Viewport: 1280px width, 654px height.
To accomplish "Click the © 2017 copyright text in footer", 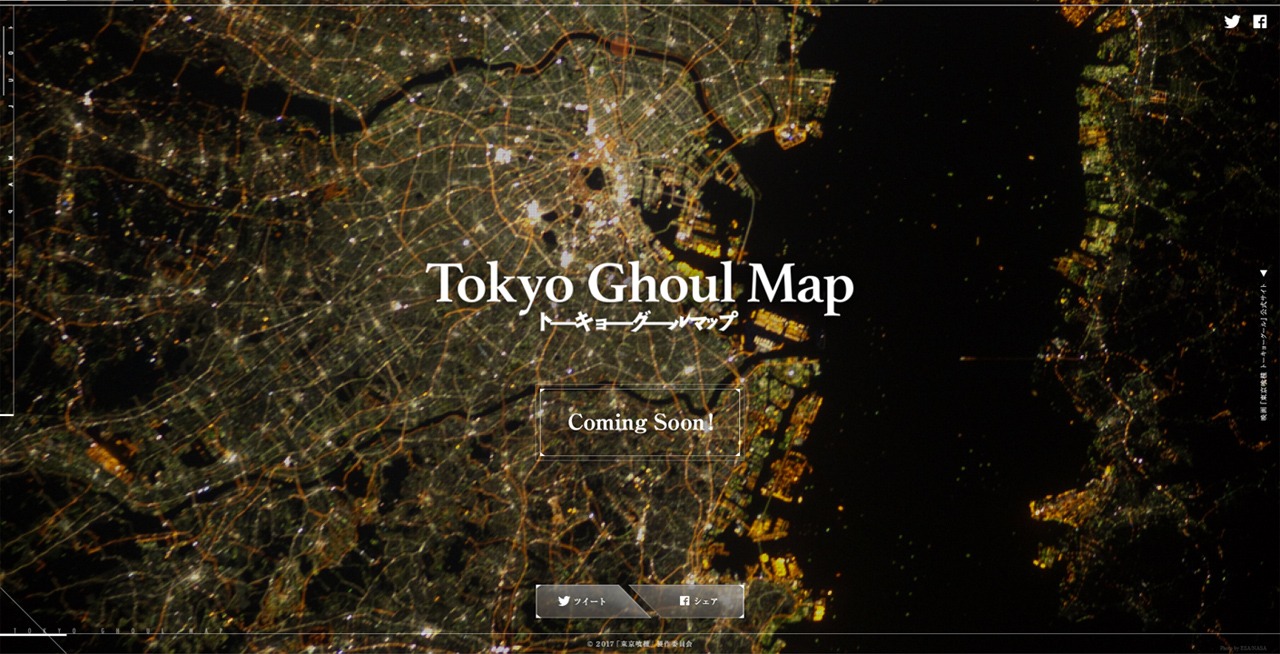I will (640, 644).
